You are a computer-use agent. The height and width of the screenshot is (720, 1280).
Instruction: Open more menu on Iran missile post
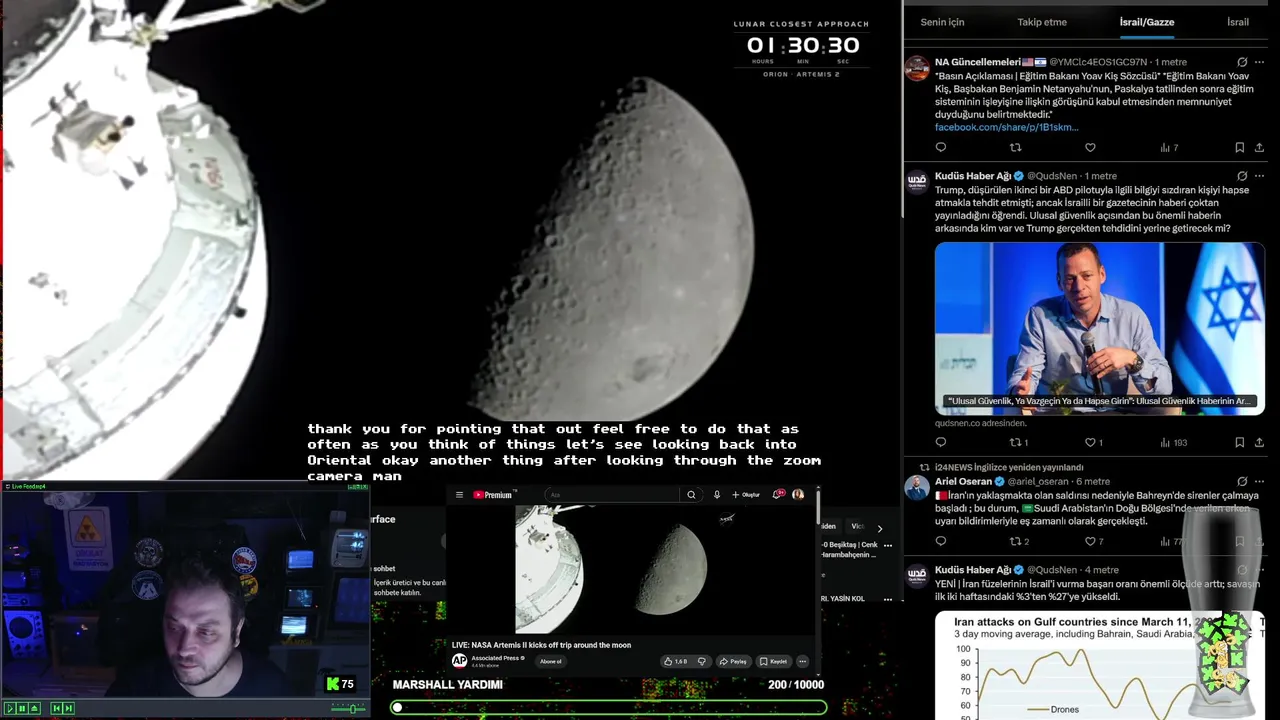pos(1259,570)
